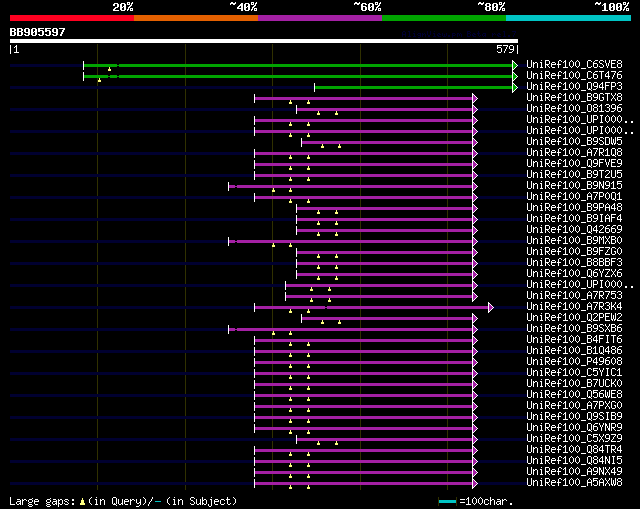
Task: Select the UniRef100_B7UCK0 label
Action: tap(574, 384)
